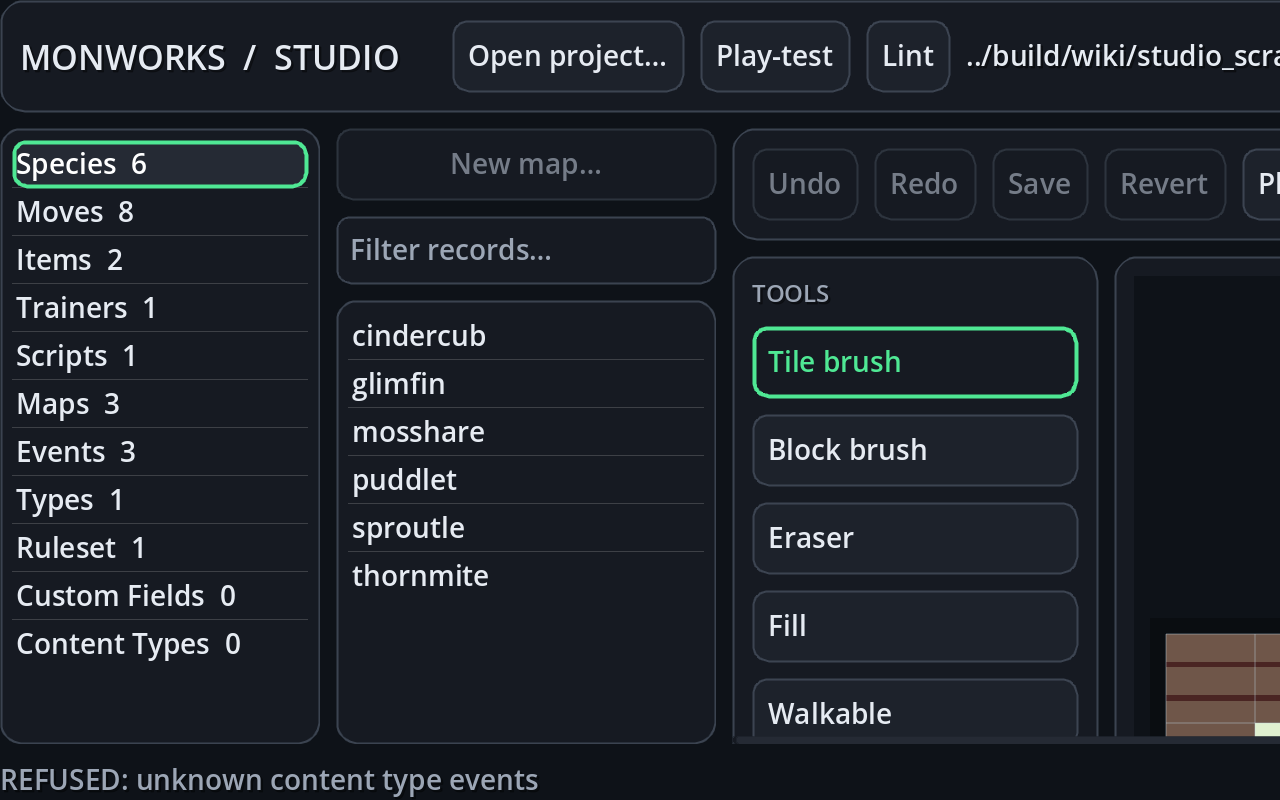Click the Save button
1280x800 pixels.
pyautogui.click(x=1039, y=184)
